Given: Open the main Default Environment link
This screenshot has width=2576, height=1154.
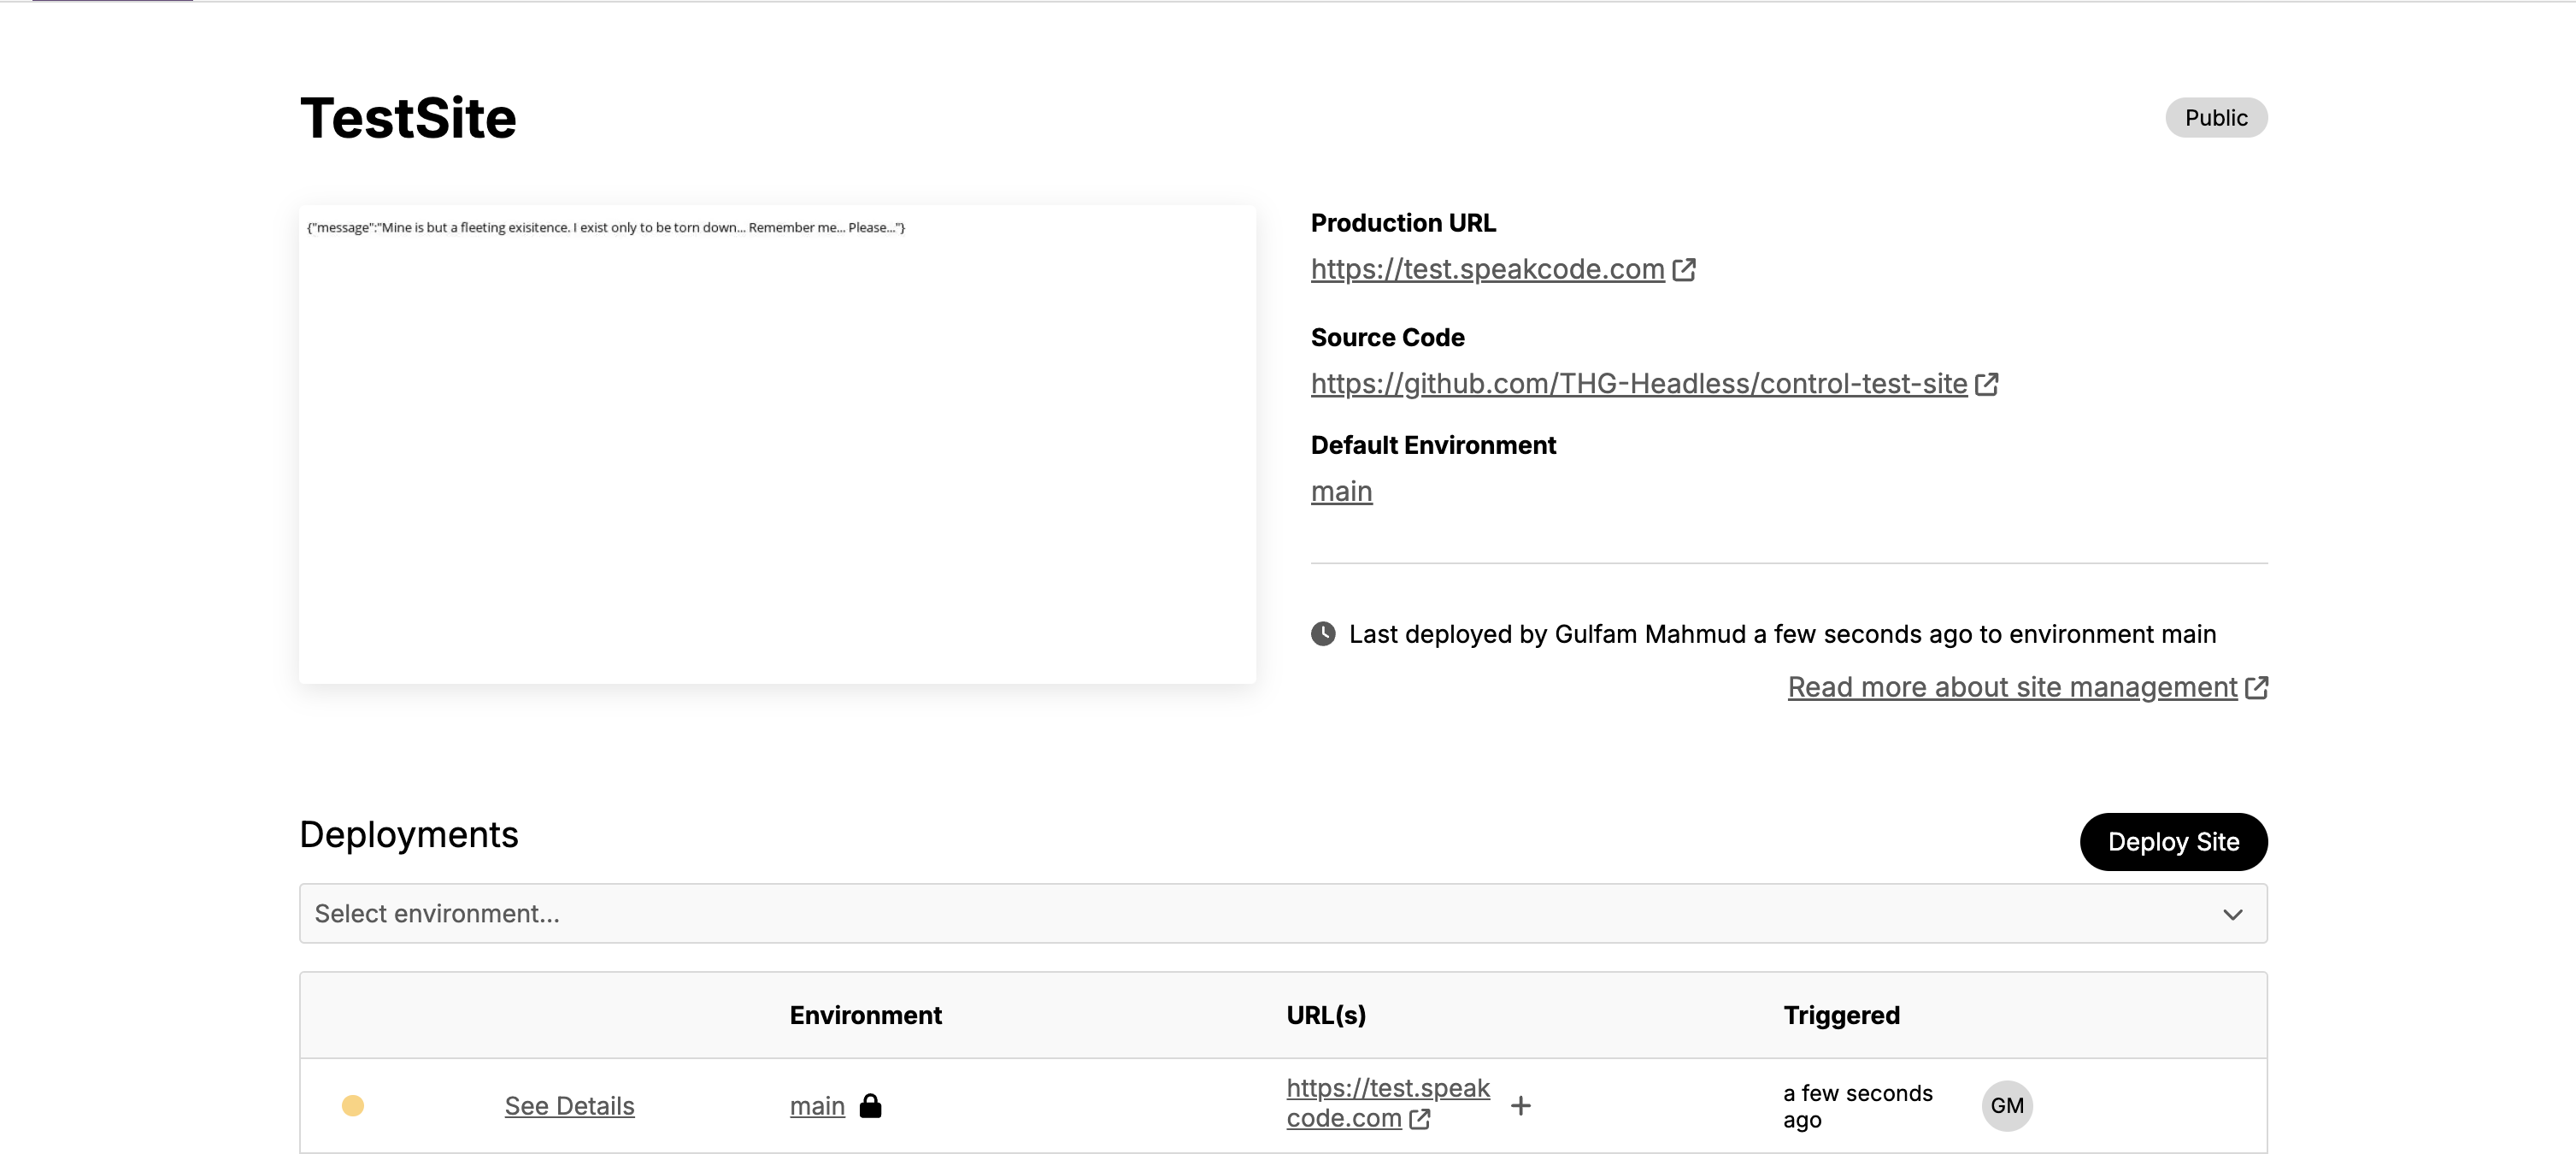Looking at the screenshot, I should (x=1341, y=491).
